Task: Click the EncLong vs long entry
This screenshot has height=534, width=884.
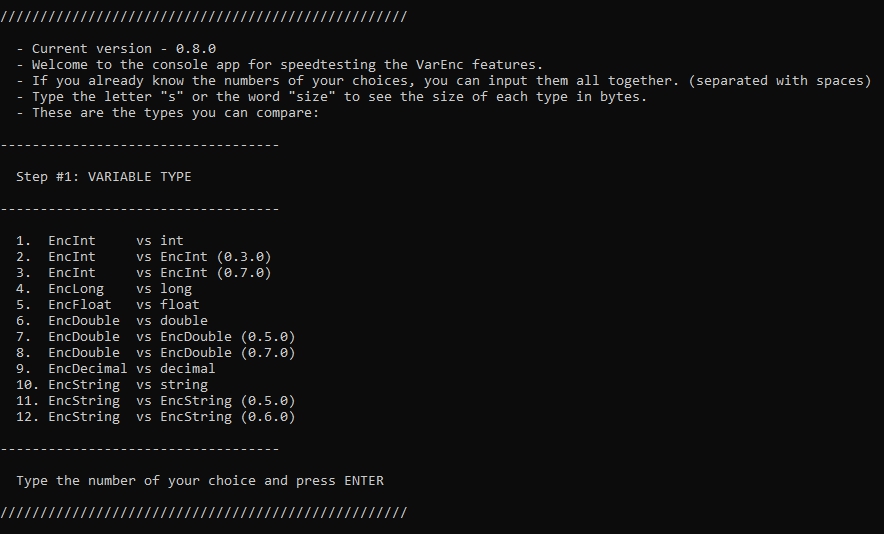Action: click(x=104, y=289)
